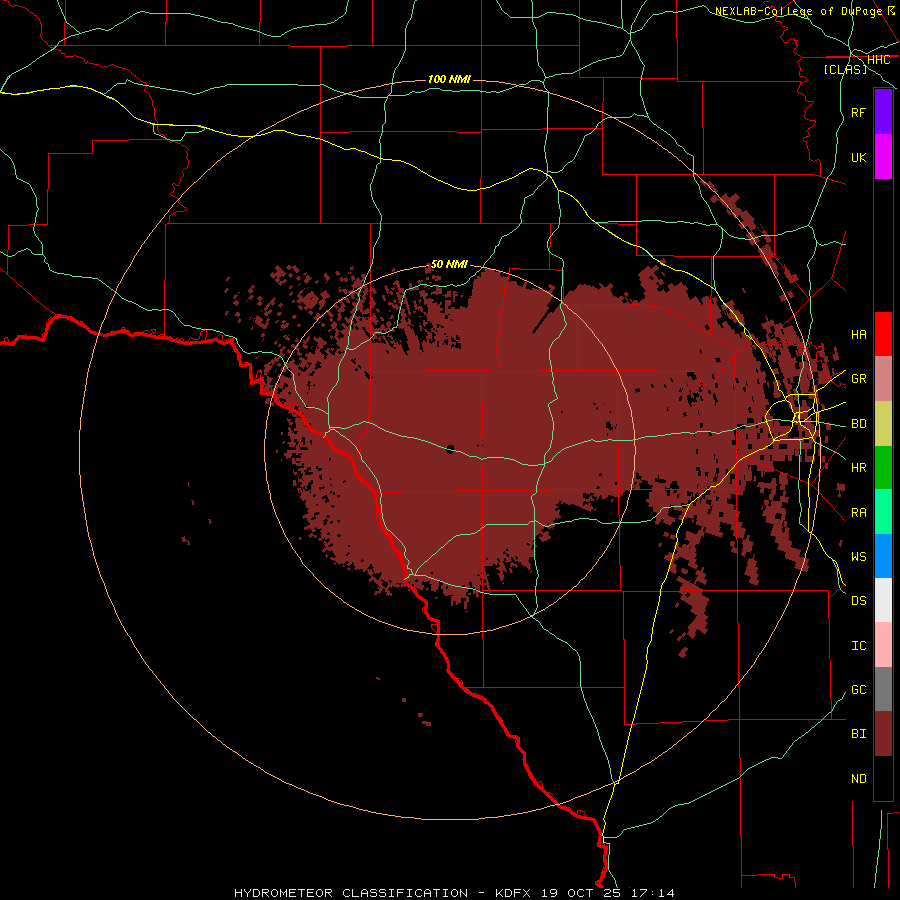Click the DS legend label
The height and width of the screenshot is (900, 900).
coord(858,600)
